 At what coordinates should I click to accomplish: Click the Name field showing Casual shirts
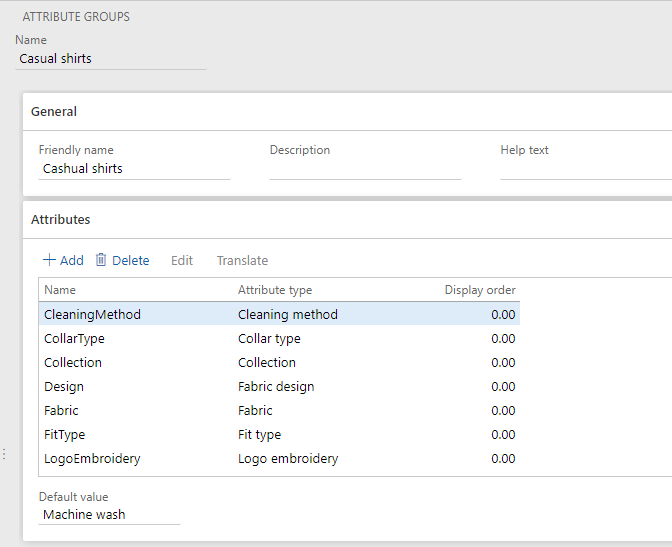pyautogui.click(x=111, y=59)
